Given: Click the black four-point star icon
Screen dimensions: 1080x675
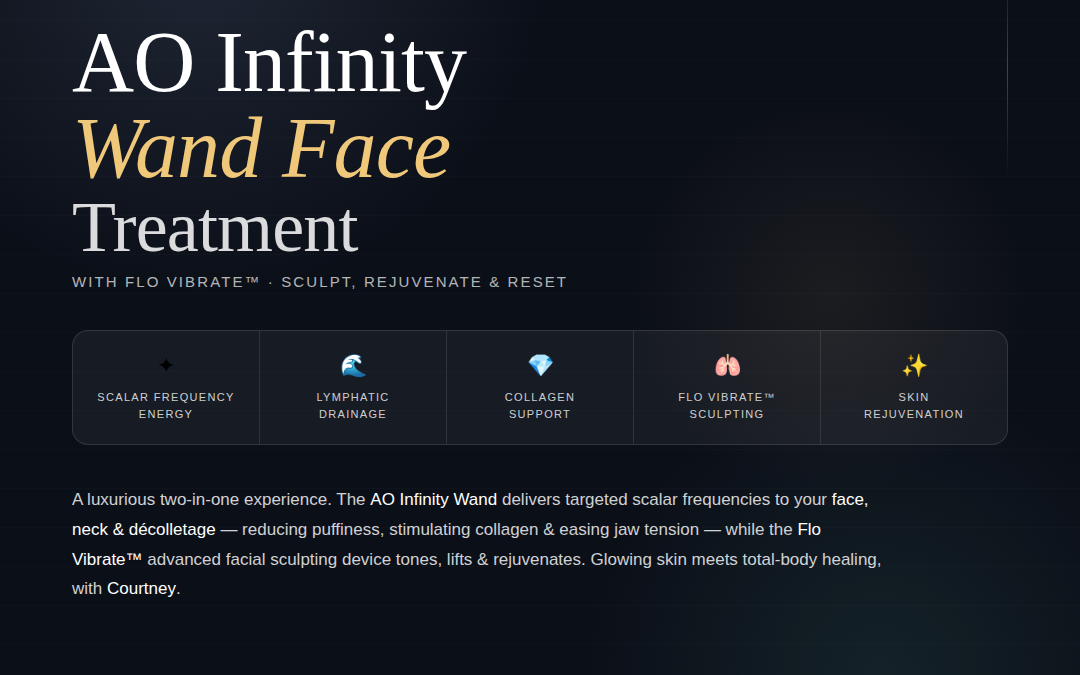Looking at the screenshot, I should 166,366.
